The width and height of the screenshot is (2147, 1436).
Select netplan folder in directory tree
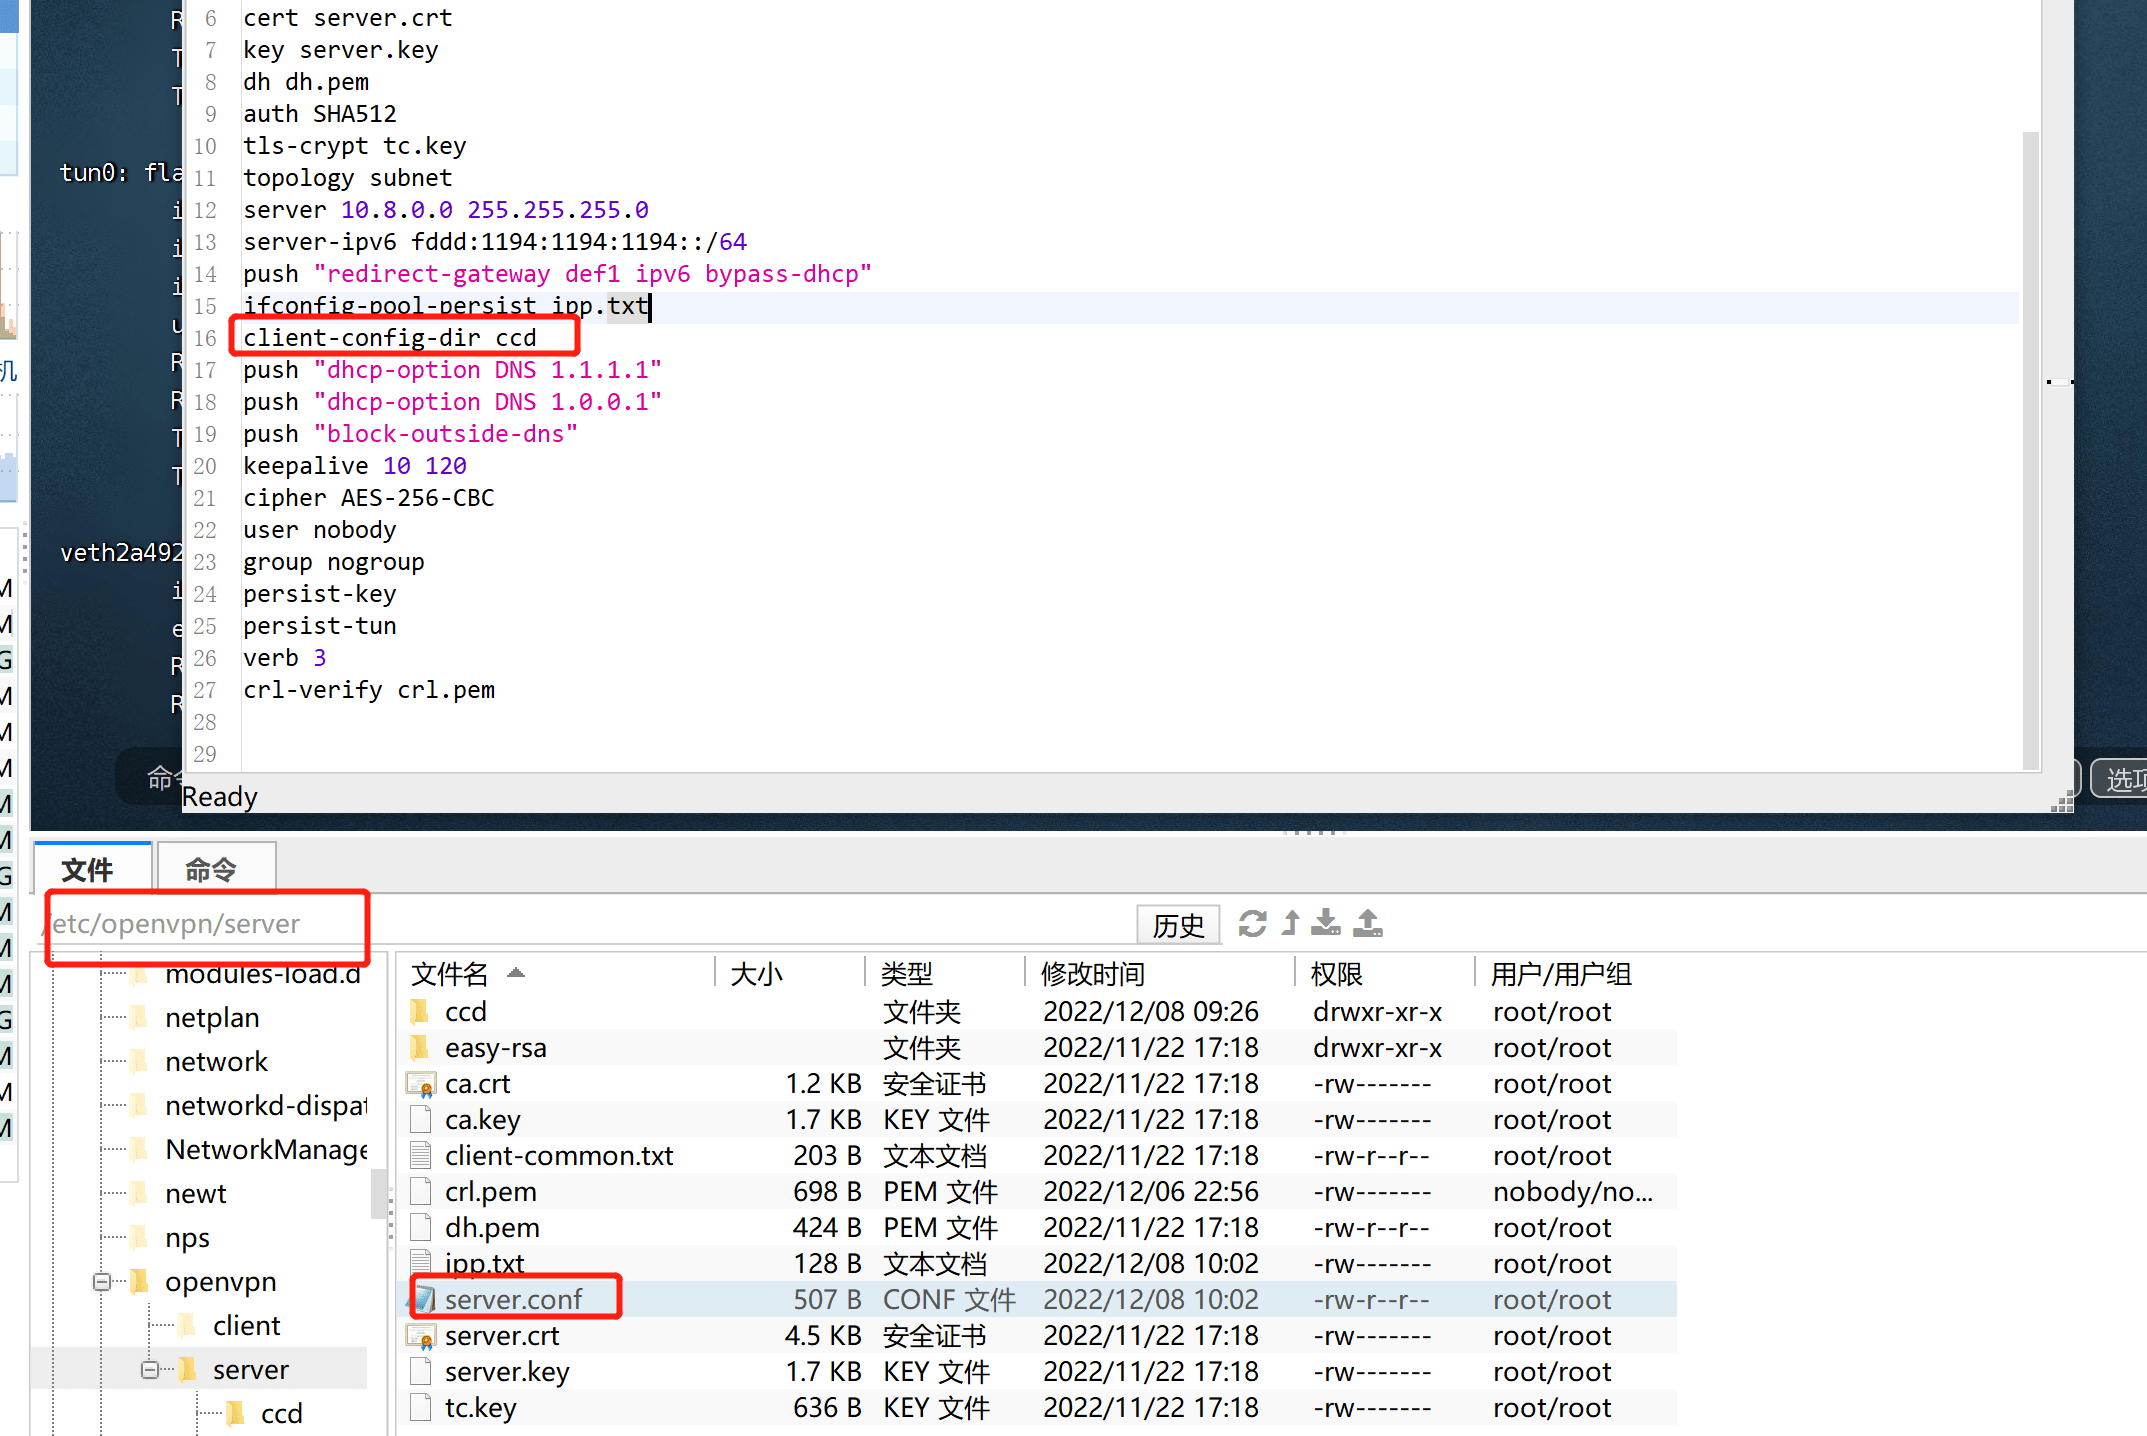pos(212,1018)
